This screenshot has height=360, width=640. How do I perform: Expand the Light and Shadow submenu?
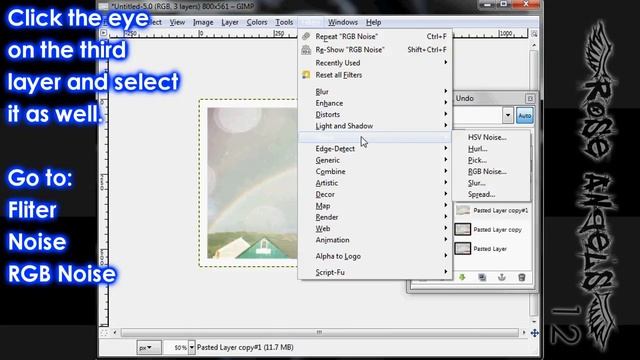coord(376,126)
